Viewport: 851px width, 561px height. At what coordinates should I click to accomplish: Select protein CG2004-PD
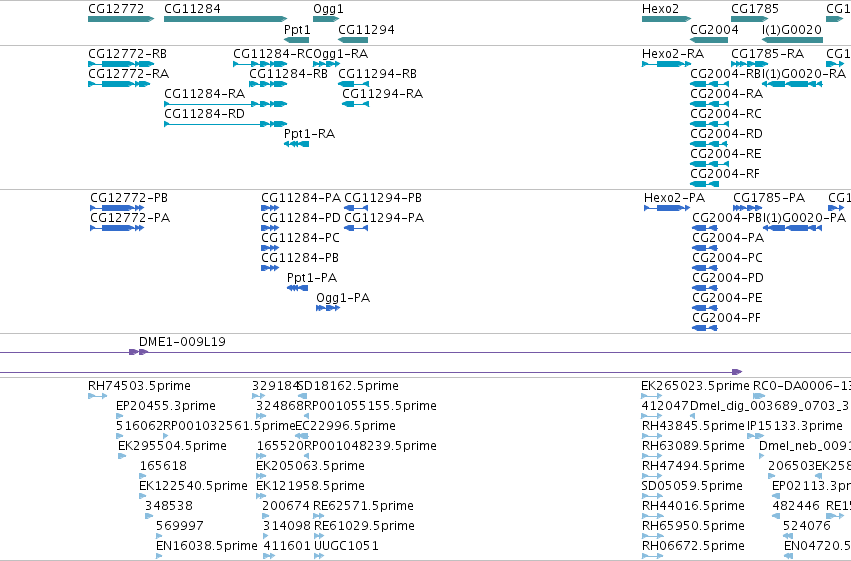704,289
